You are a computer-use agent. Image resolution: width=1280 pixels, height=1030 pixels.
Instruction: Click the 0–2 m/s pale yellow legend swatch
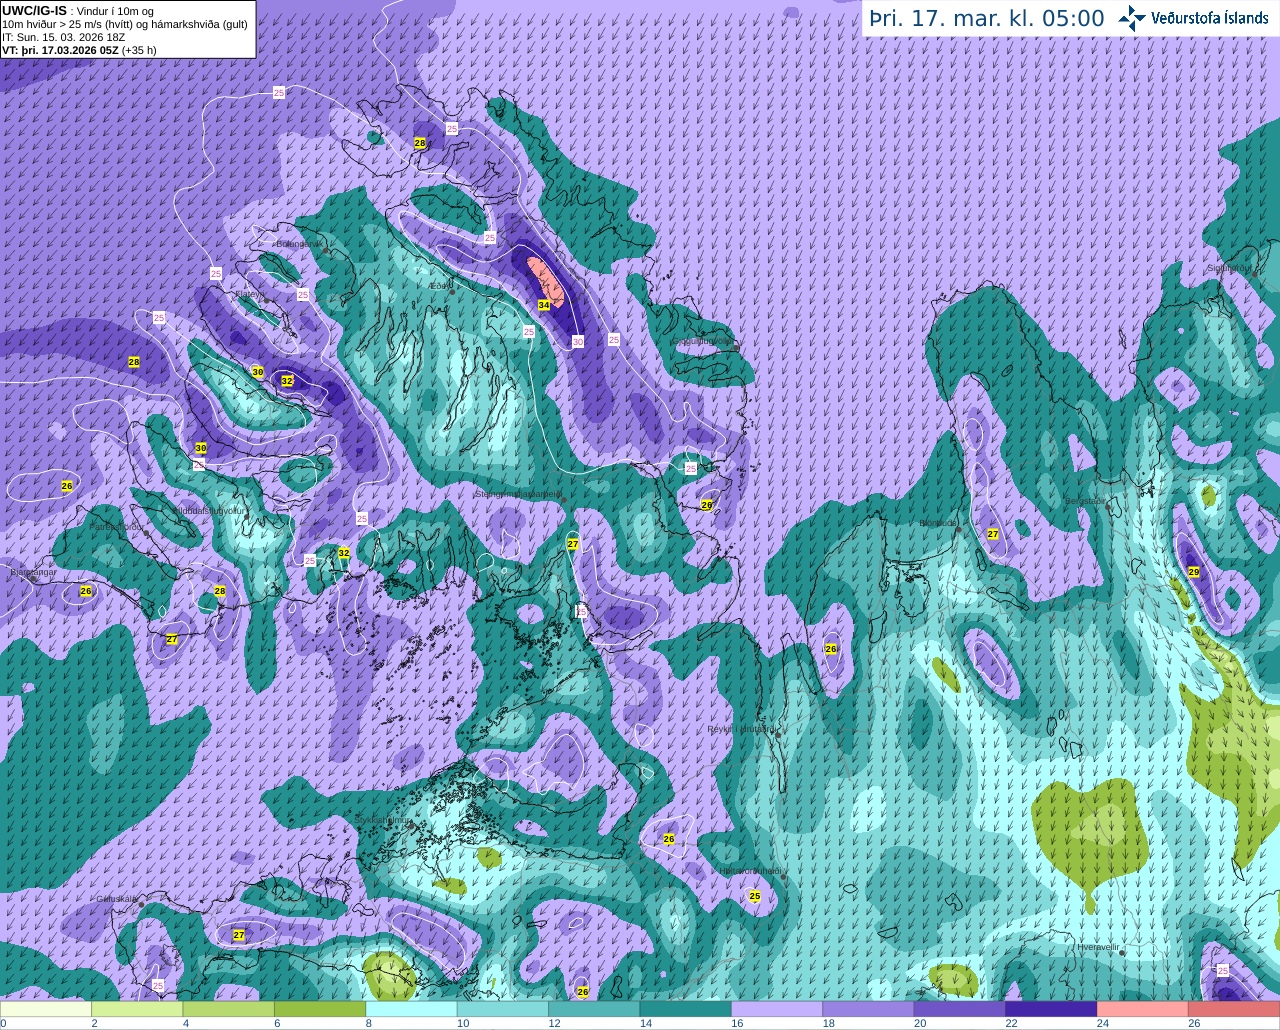pos(46,1009)
